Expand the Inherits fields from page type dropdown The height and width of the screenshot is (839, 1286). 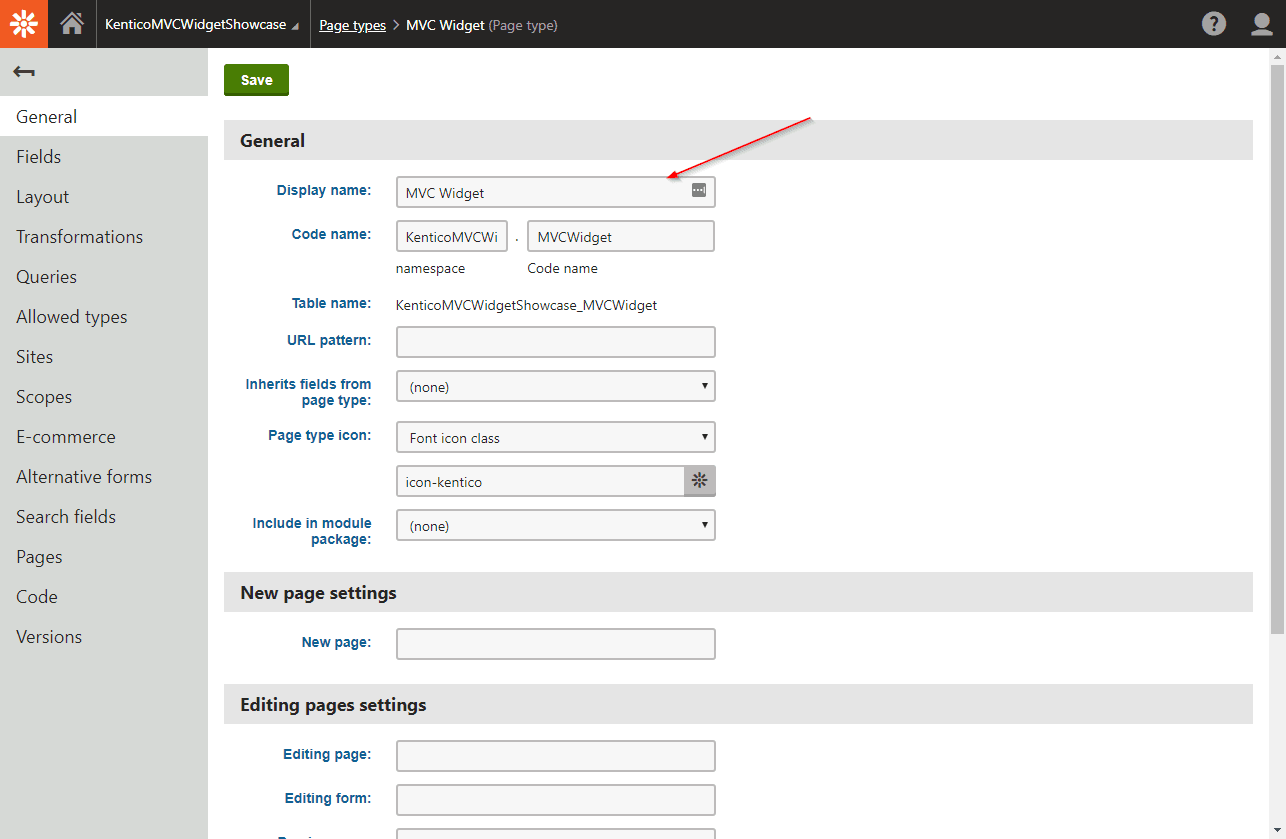[556, 386]
